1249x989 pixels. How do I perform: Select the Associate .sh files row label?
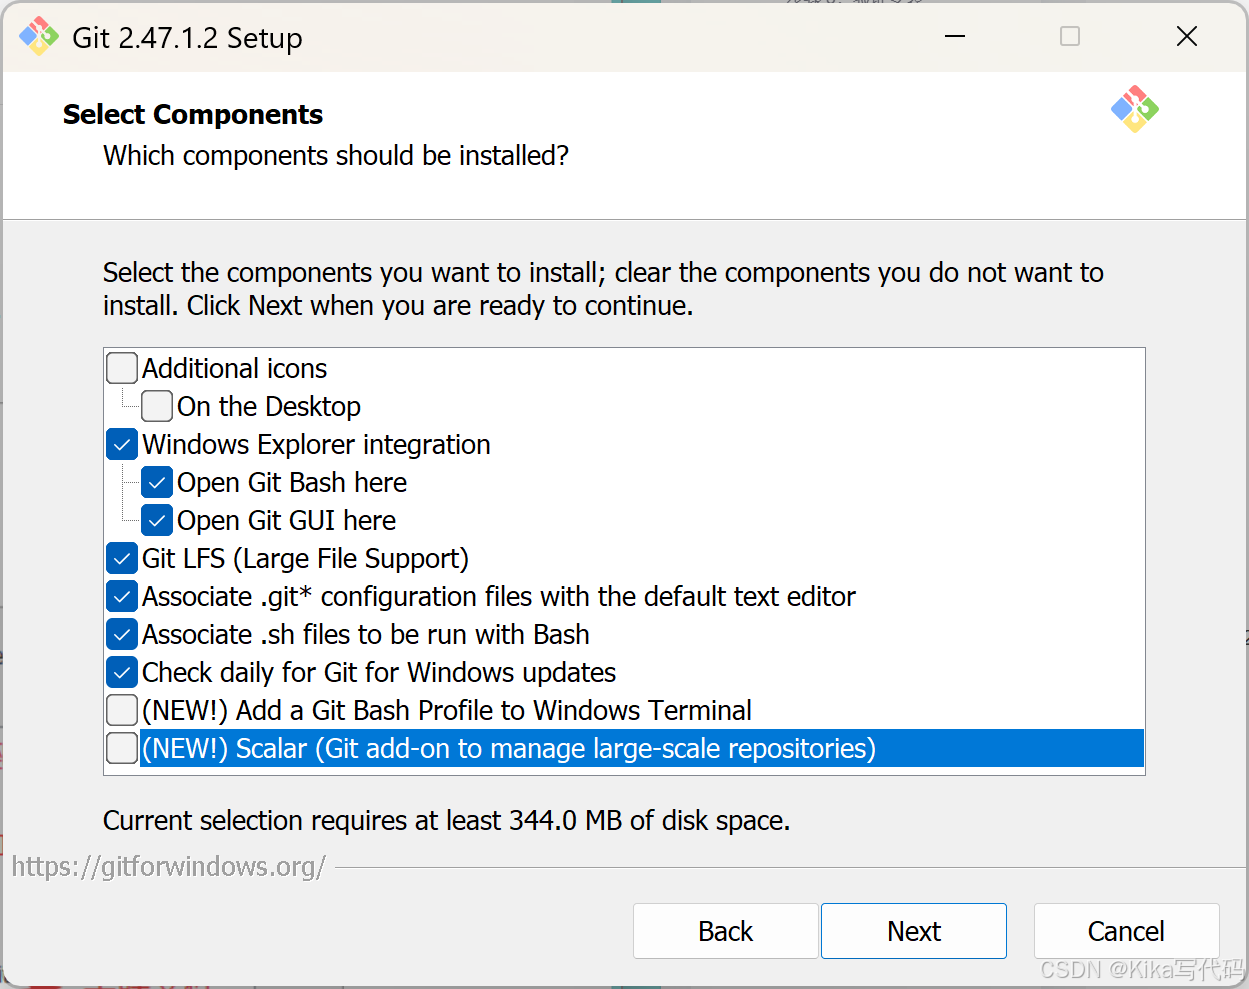[366, 634]
